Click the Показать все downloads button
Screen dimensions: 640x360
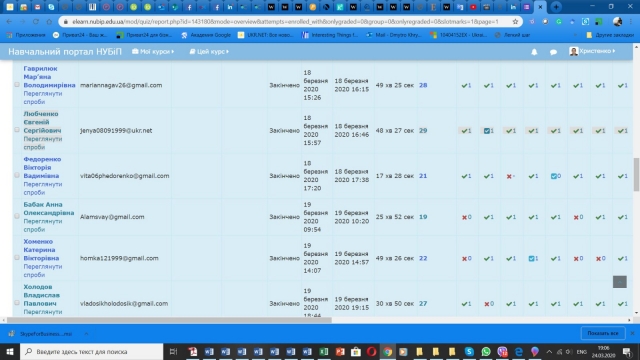click(x=602, y=333)
